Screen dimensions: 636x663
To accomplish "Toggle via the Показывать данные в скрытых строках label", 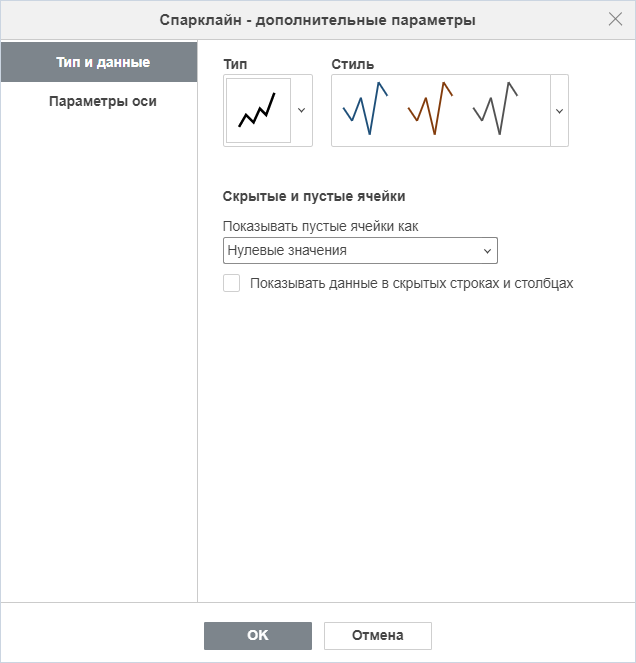I will [411, 283].
